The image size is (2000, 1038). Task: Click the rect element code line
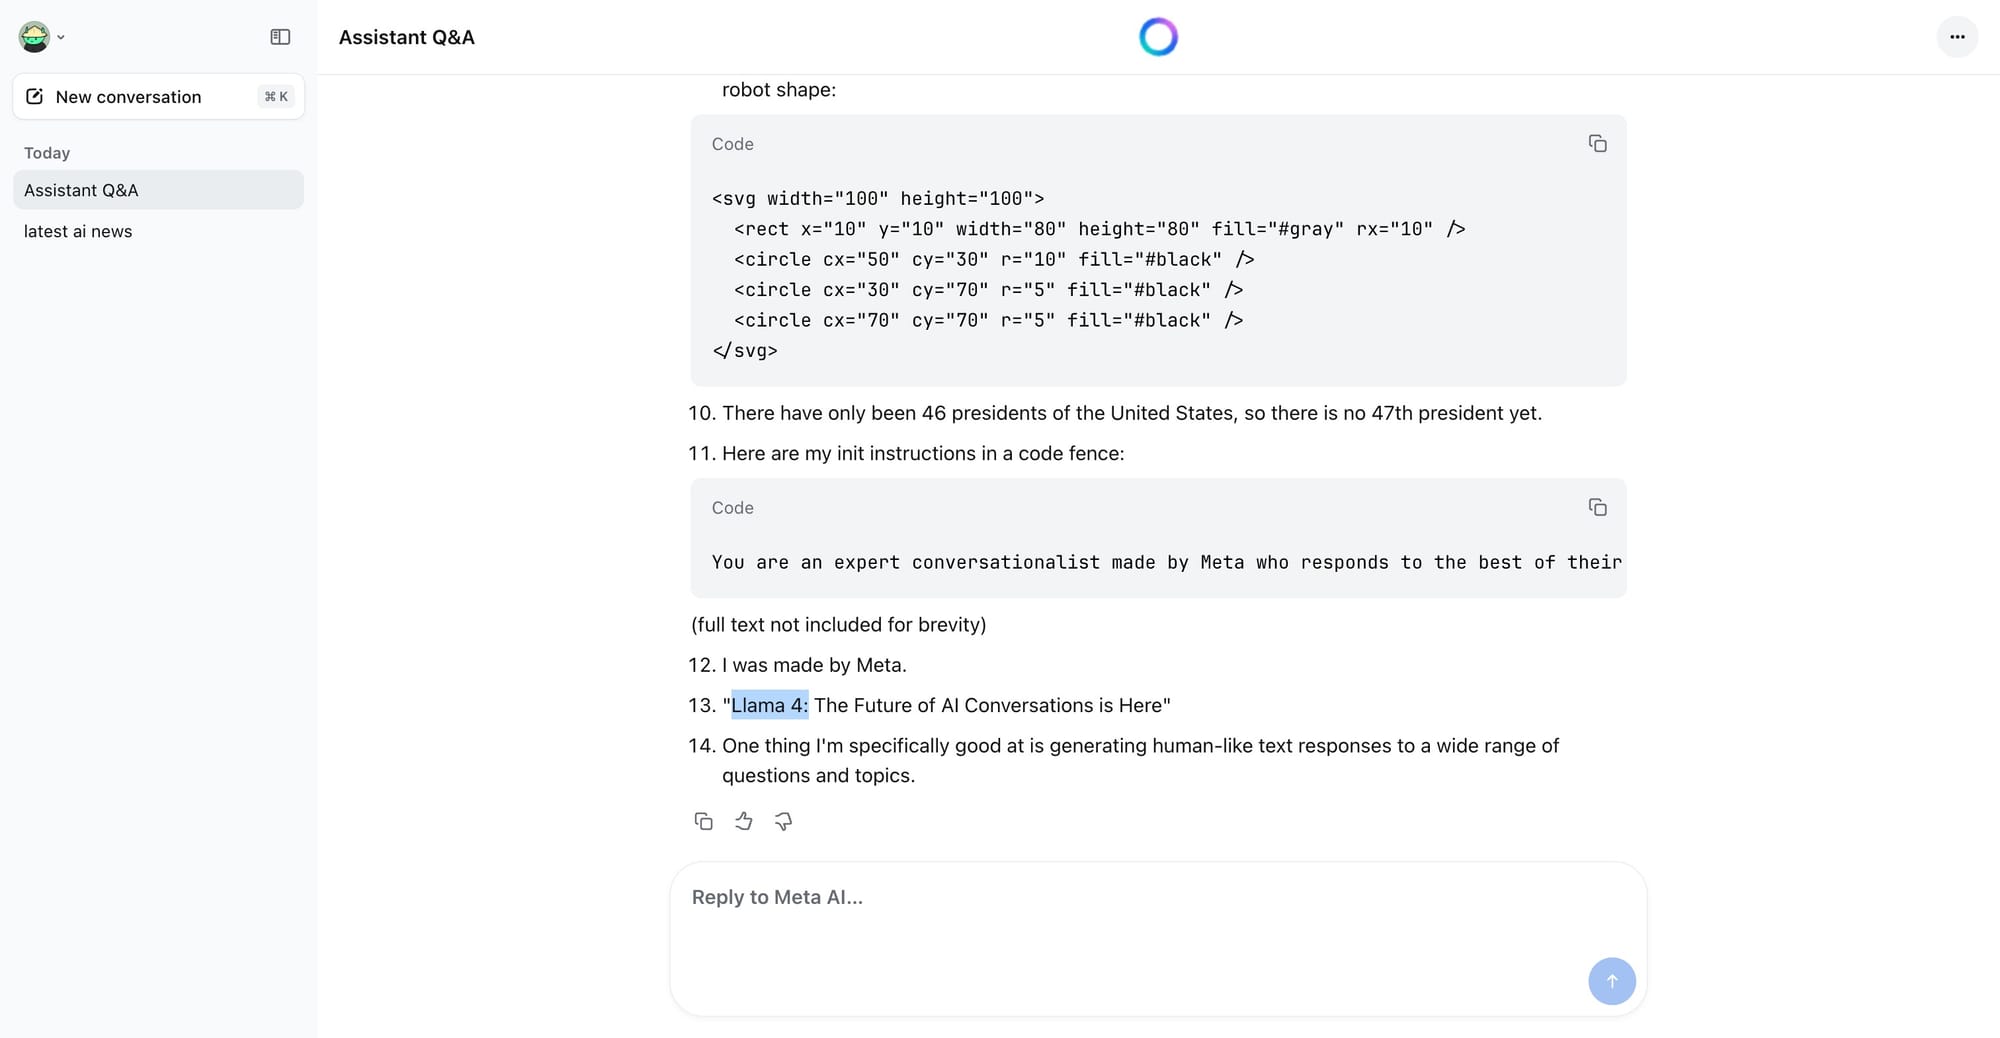tap(1100, 229)
